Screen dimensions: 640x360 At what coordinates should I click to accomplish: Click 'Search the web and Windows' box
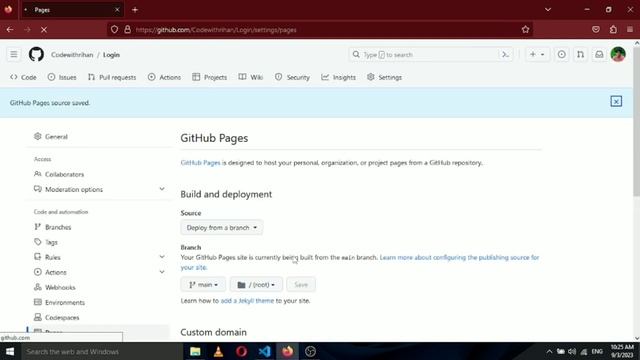pyautogui.click(x=101, y=351)
